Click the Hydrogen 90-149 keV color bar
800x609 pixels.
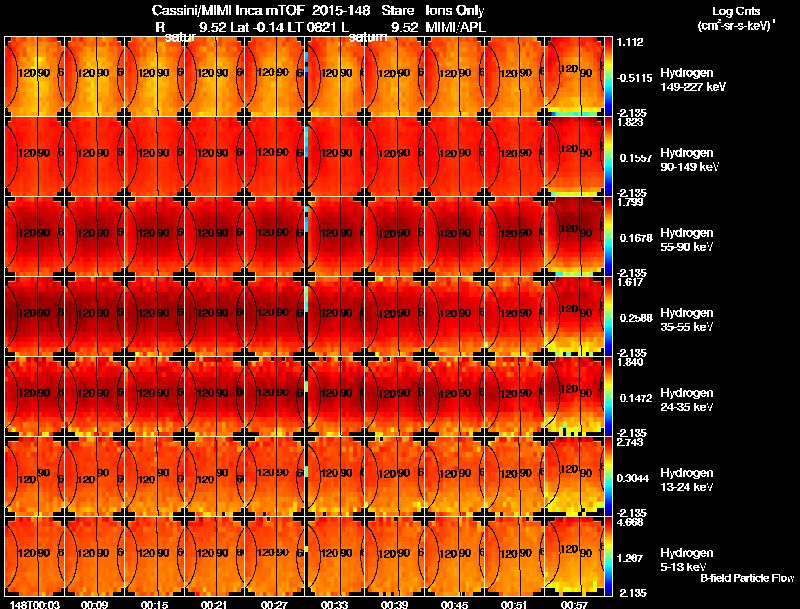[x=608, y=157]
